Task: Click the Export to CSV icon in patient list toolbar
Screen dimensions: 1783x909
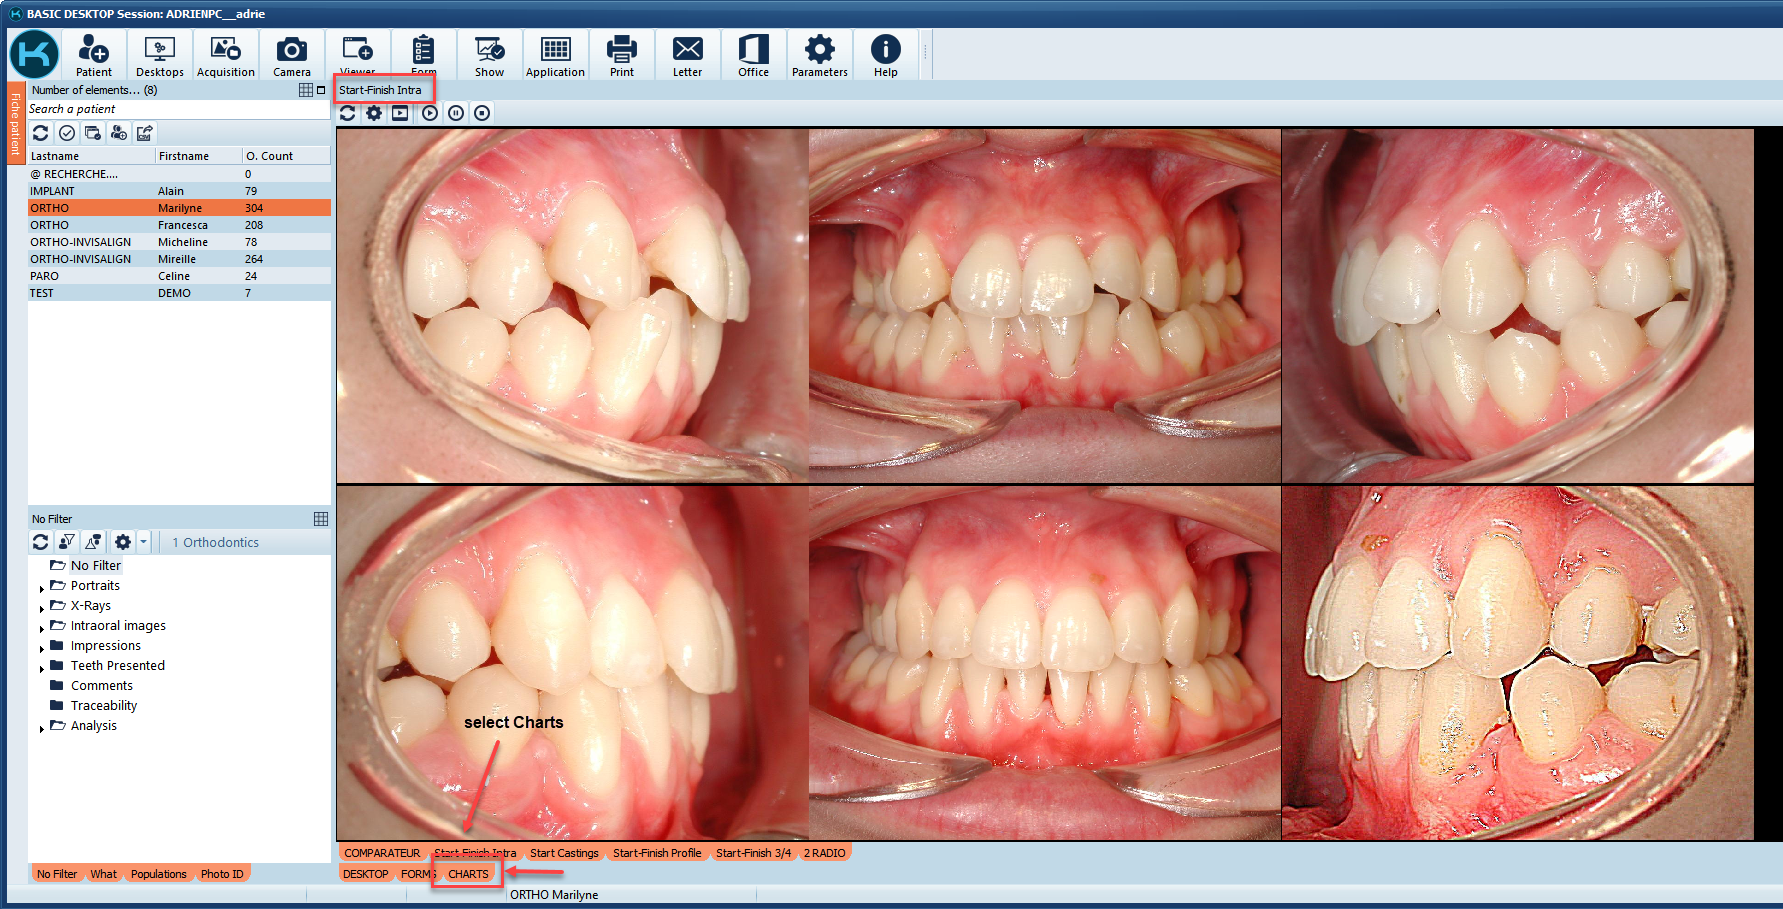Action: coord(145,133)
